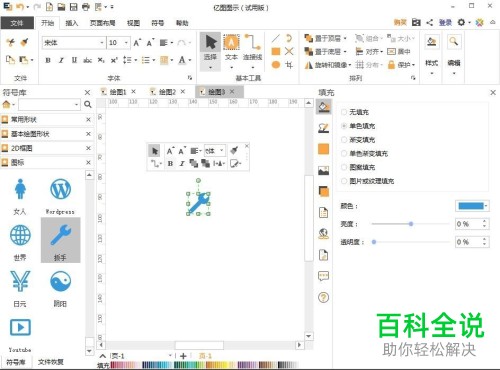Click the blue fill color swatch
The image size is (500, 370).
470,206
